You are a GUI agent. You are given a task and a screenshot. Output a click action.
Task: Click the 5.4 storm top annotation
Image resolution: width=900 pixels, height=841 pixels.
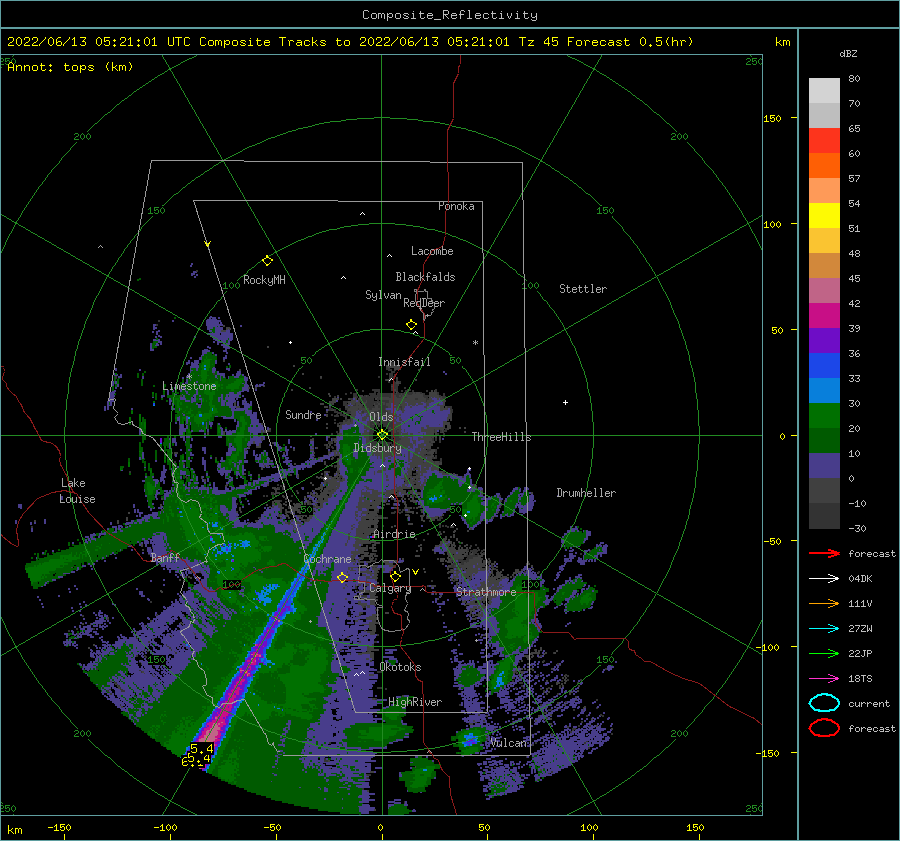(201, 749)
